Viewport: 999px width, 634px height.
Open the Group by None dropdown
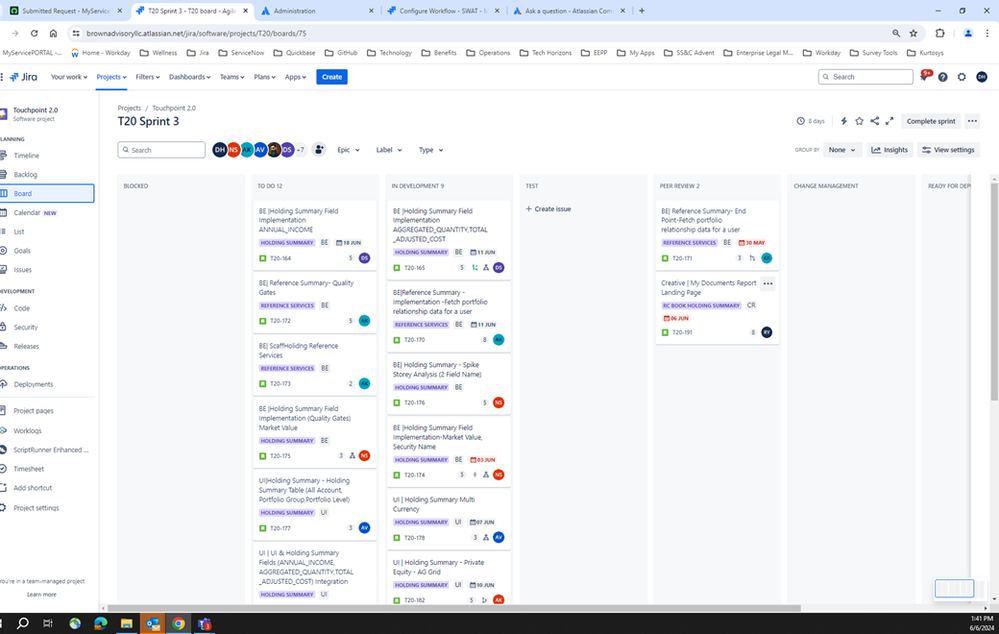click(x=842, y=150)
